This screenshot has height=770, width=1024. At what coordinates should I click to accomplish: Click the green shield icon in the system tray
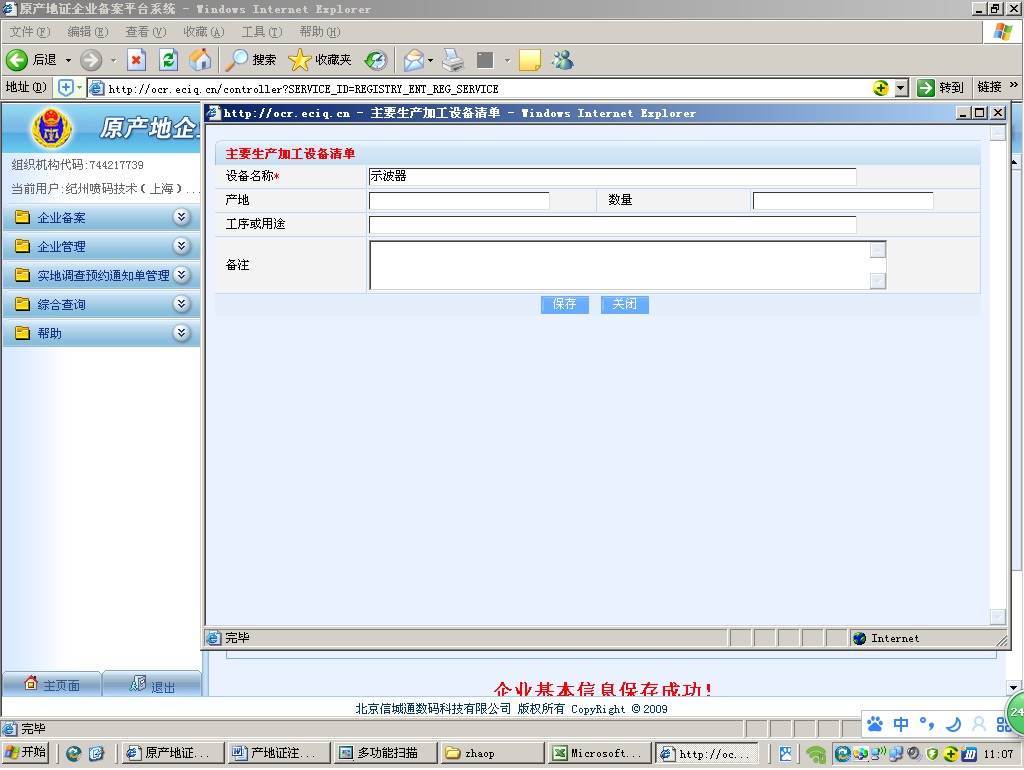(932, 753)
